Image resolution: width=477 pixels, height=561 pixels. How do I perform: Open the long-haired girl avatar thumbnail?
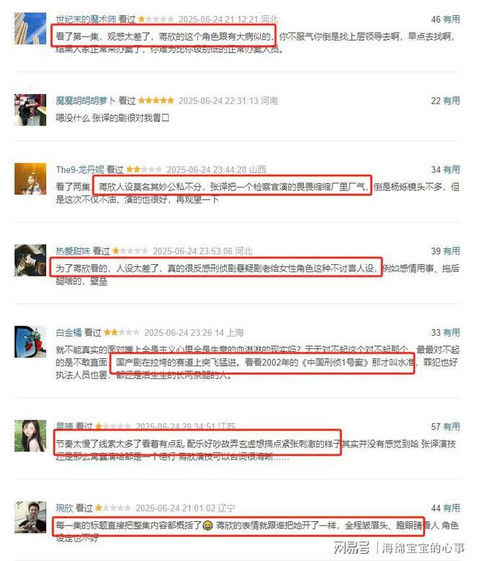pos(30,436)
